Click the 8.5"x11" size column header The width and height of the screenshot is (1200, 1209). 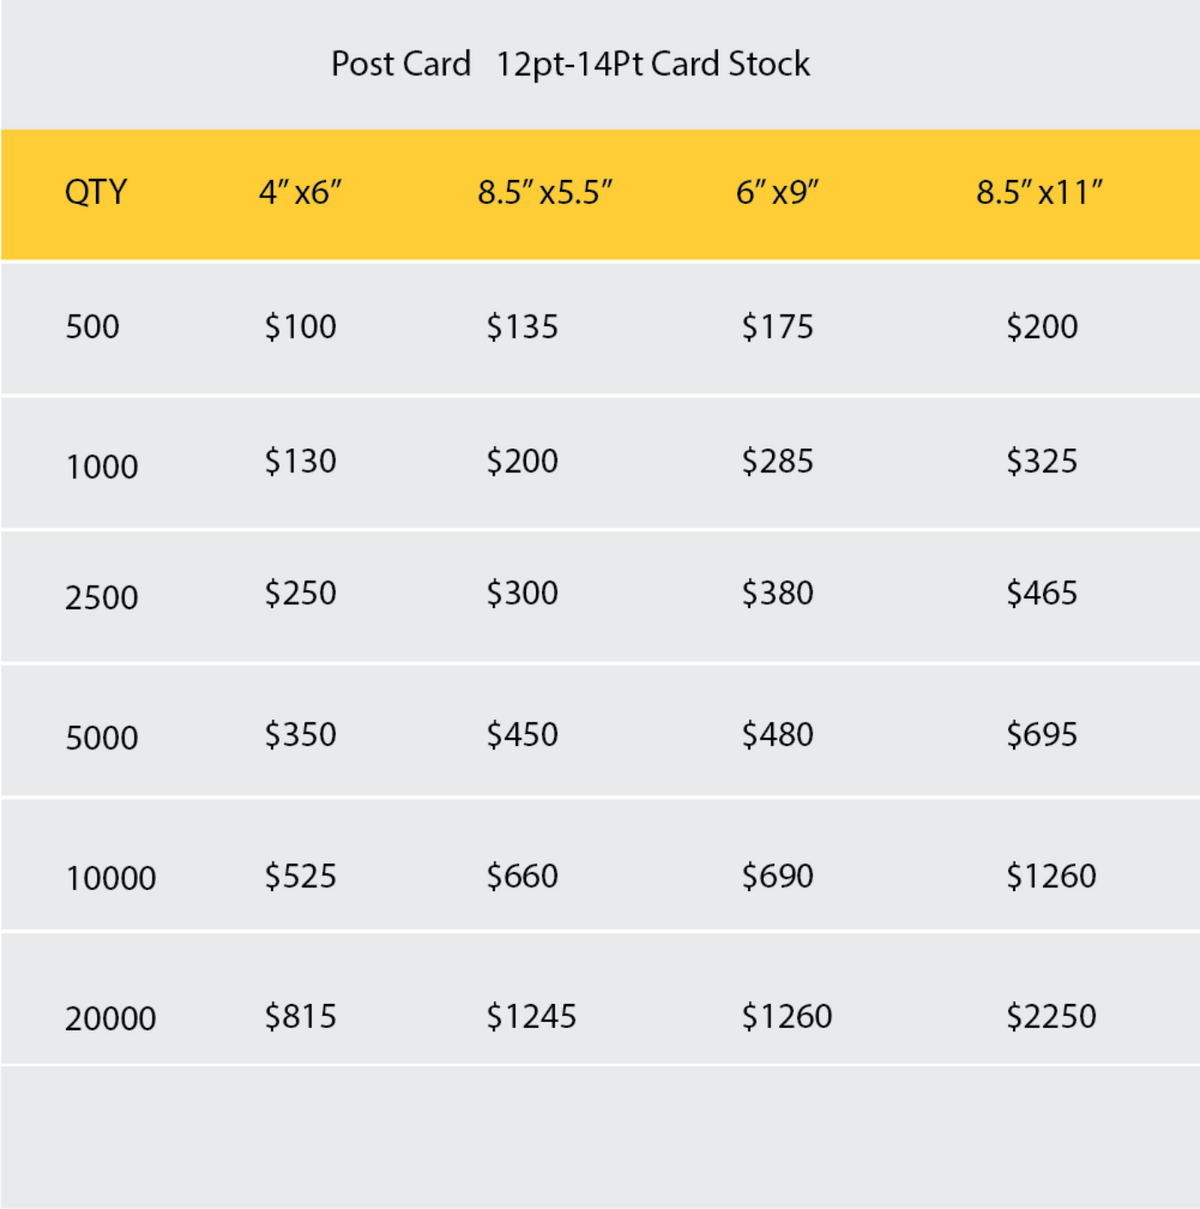click(x=1039, y=191)
